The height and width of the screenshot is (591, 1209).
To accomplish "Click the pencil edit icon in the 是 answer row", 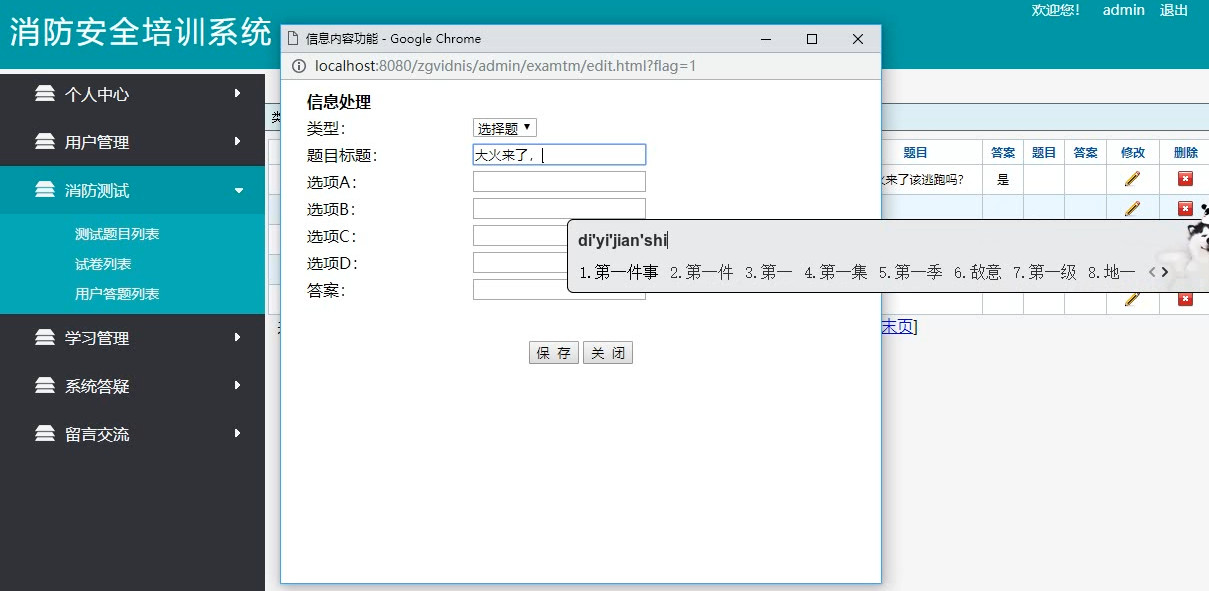I will 1132,179.
